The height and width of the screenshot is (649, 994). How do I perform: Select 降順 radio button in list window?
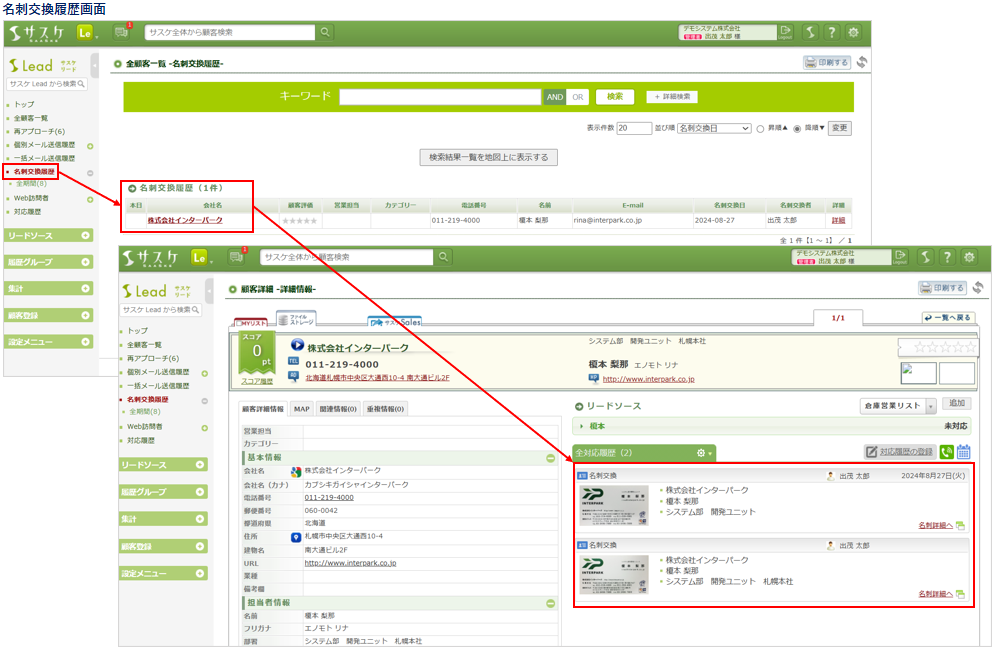(x=797, y=129)
